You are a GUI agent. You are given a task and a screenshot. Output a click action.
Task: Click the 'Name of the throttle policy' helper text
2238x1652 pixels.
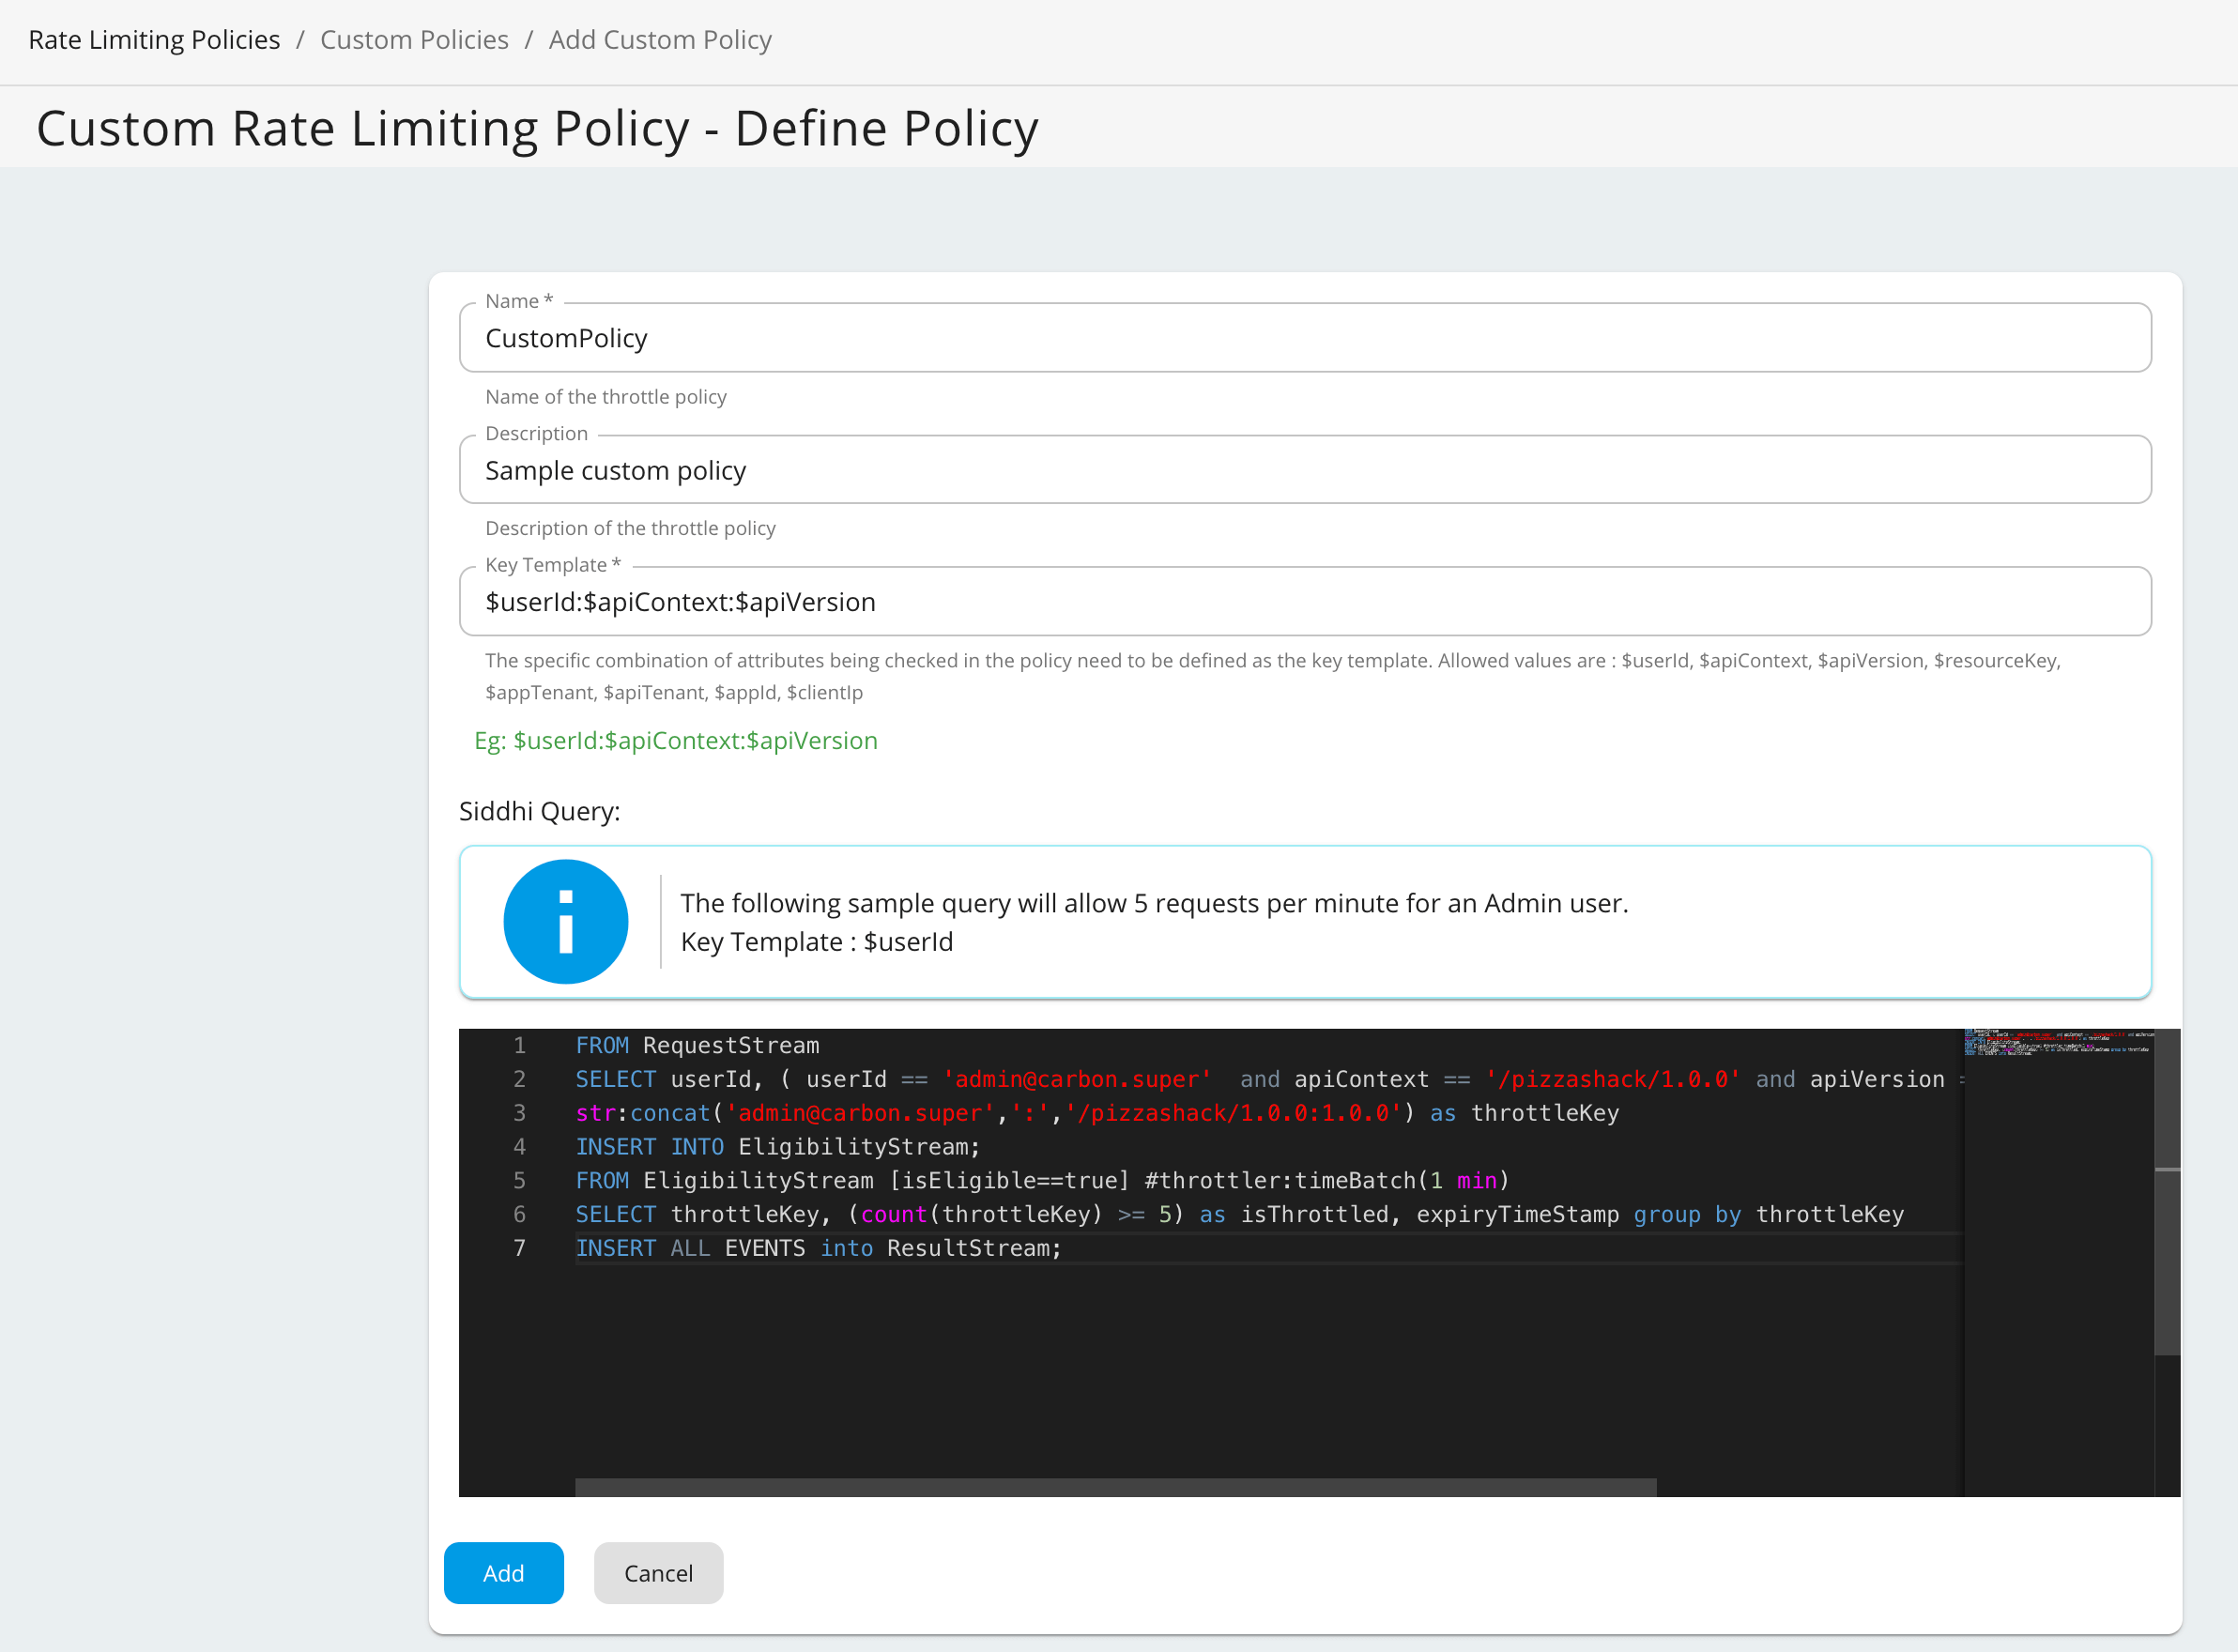606,397
